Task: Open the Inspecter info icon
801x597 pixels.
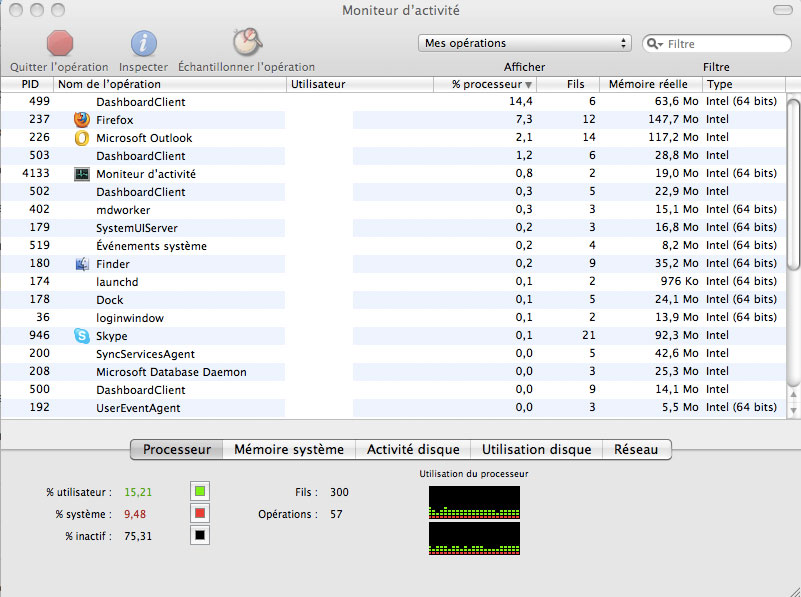Action: (x=144, y=43)
